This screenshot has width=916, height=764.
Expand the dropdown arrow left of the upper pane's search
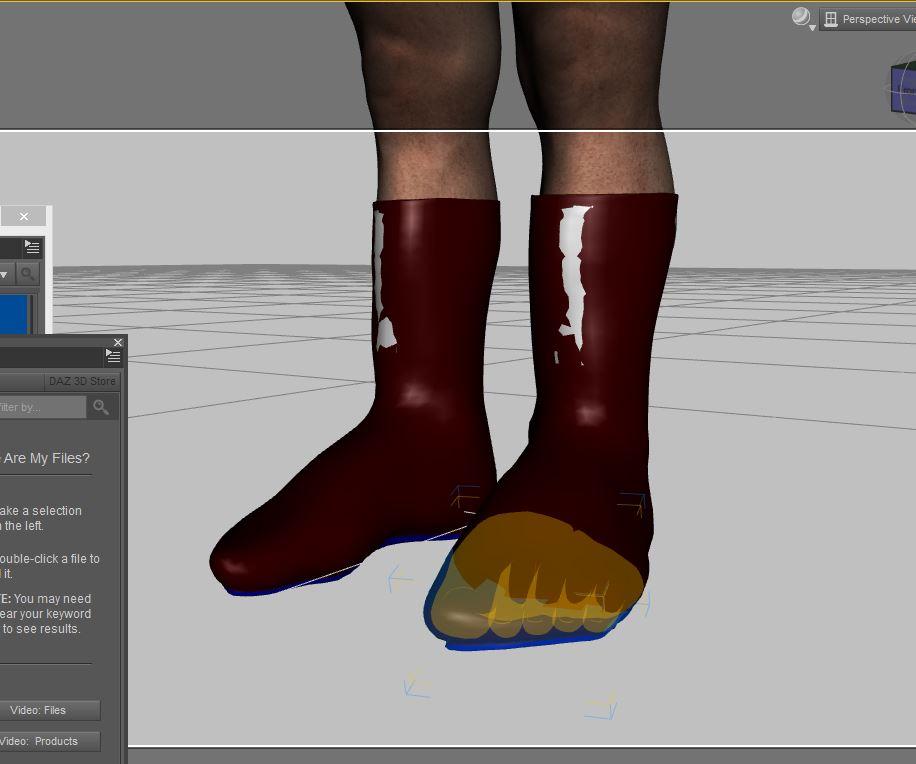pos(4,274)
